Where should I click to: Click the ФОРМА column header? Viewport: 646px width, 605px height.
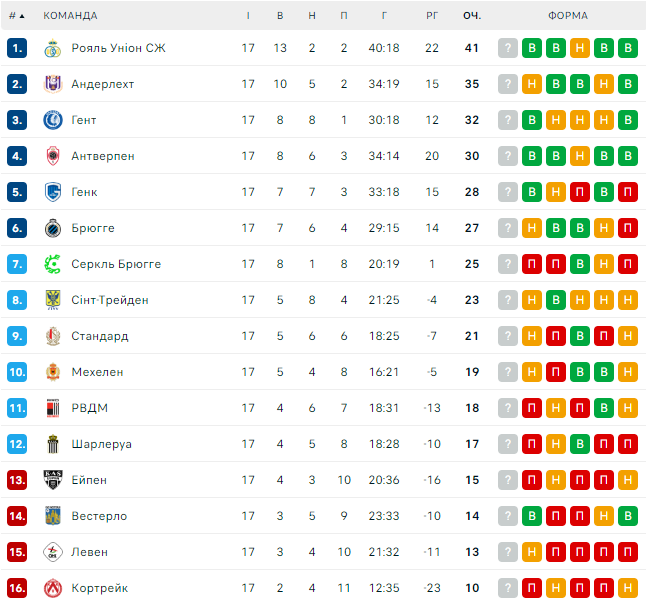(x=568, y=16)
